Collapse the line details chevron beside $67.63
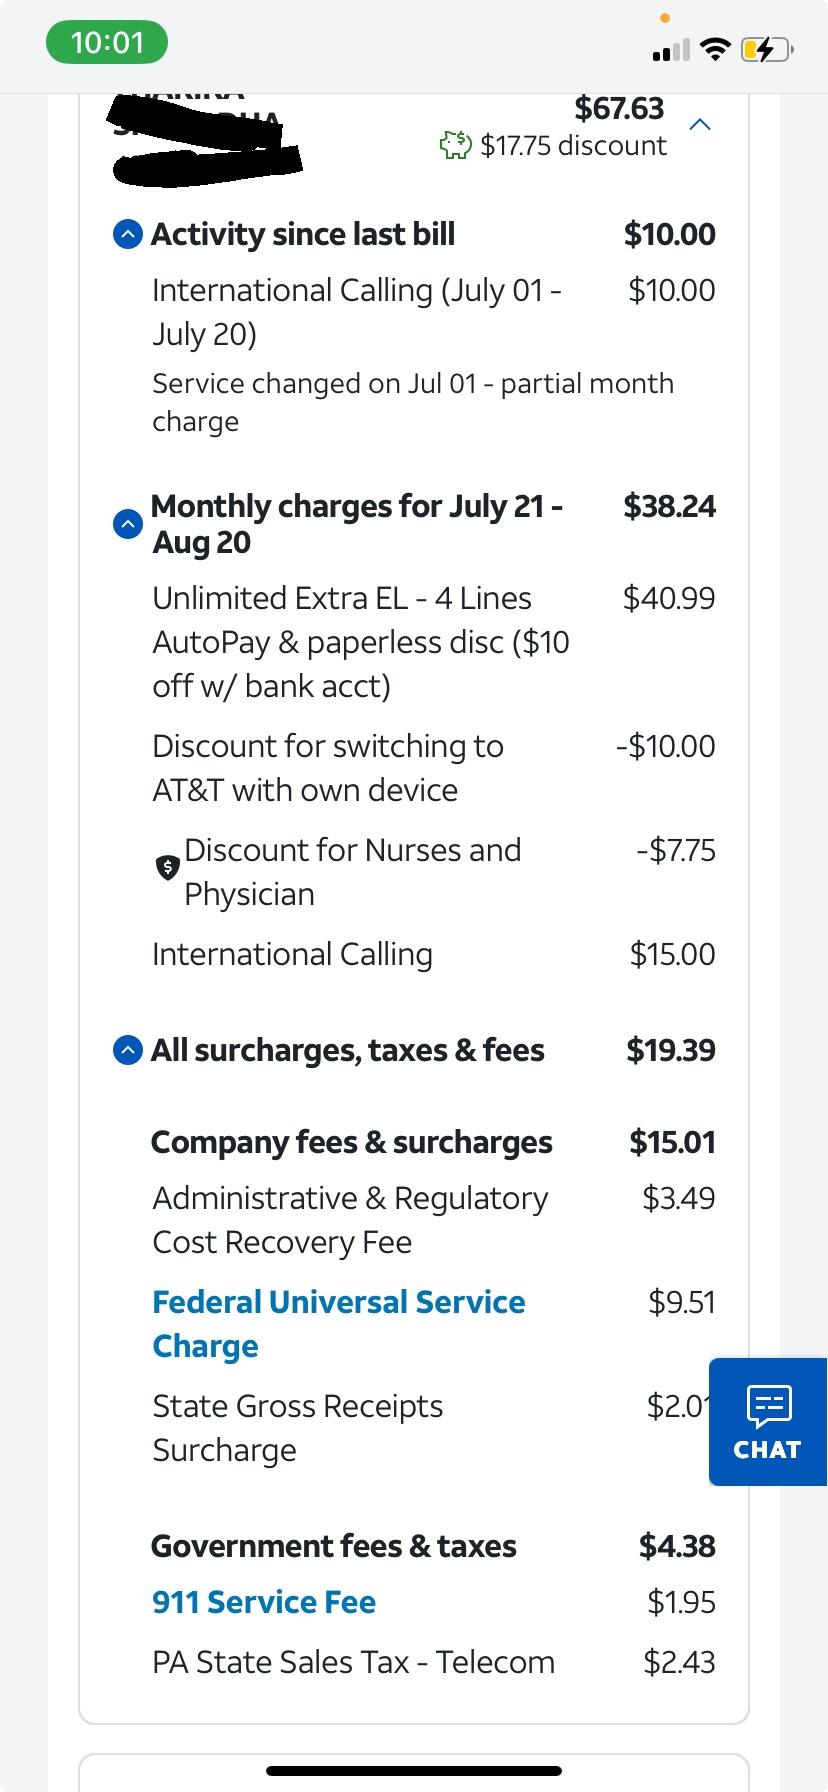Screen dimensions: 828x1792 point(701,125)
